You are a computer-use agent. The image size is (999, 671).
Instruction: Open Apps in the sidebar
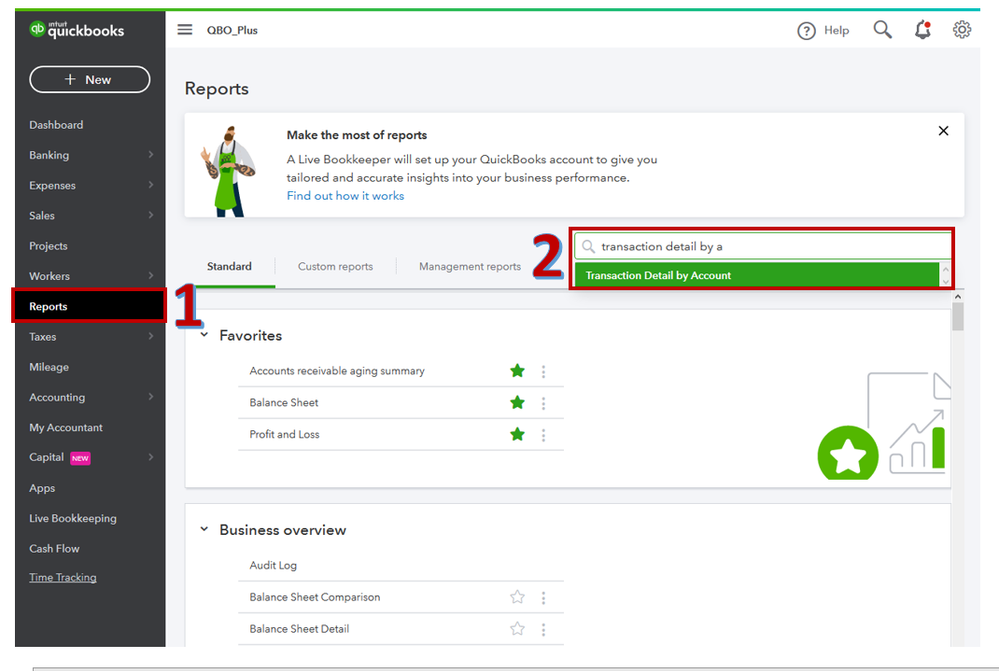pos(42,488)
